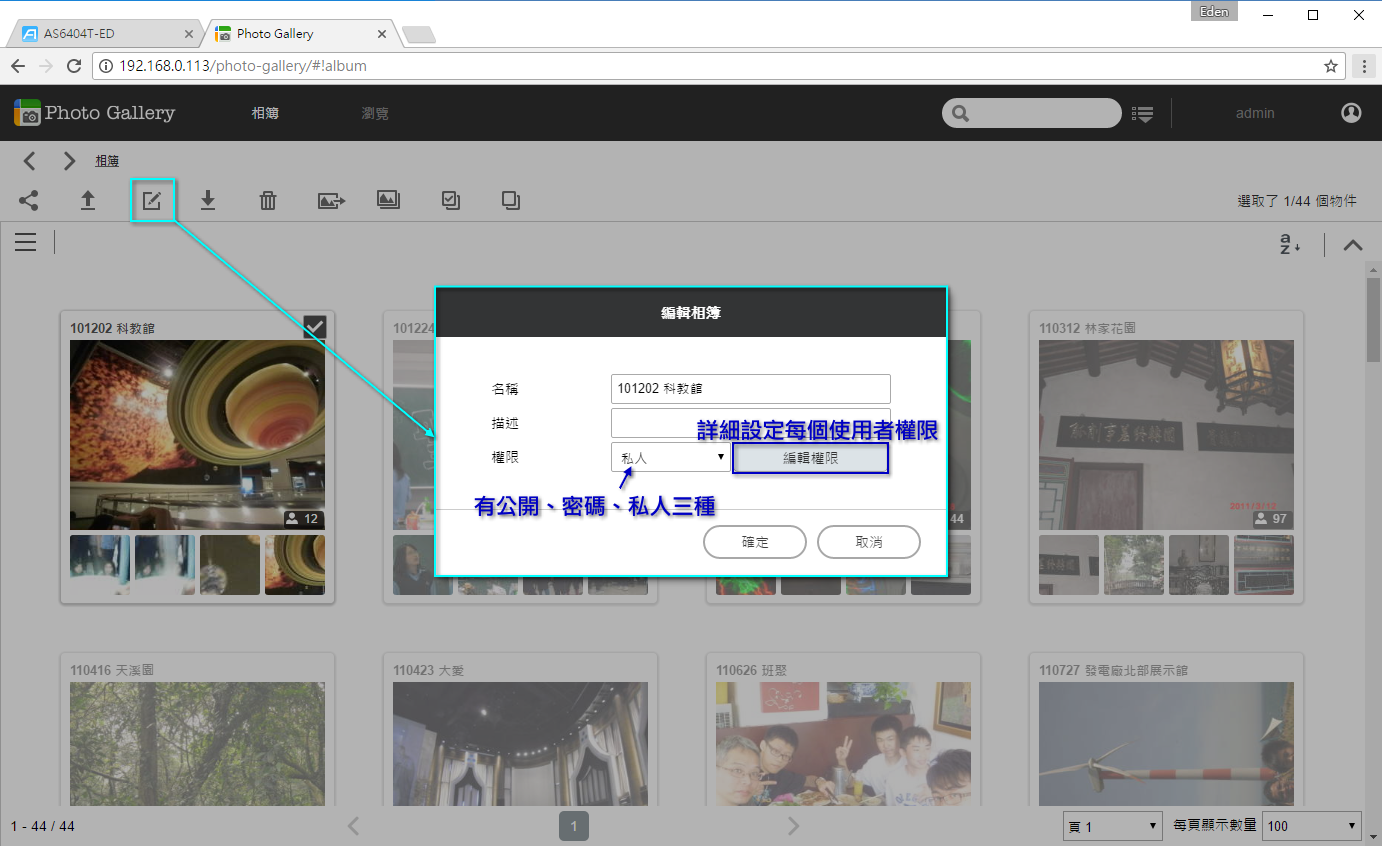The image size is (1382, 846).
Task: Open the advanced search filter icon
Action: [x=1142, y=114]
